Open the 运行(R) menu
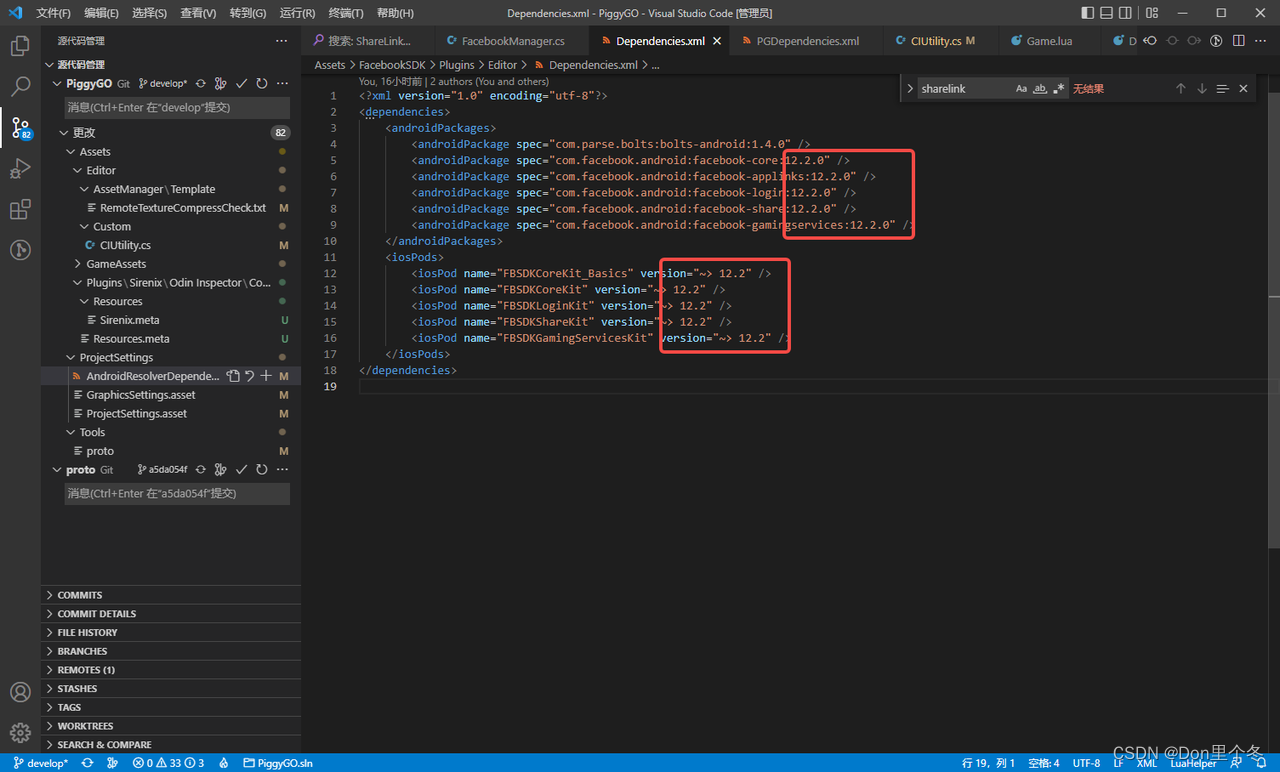Screen dimensions: 1280x772 [x=297, y=13]
